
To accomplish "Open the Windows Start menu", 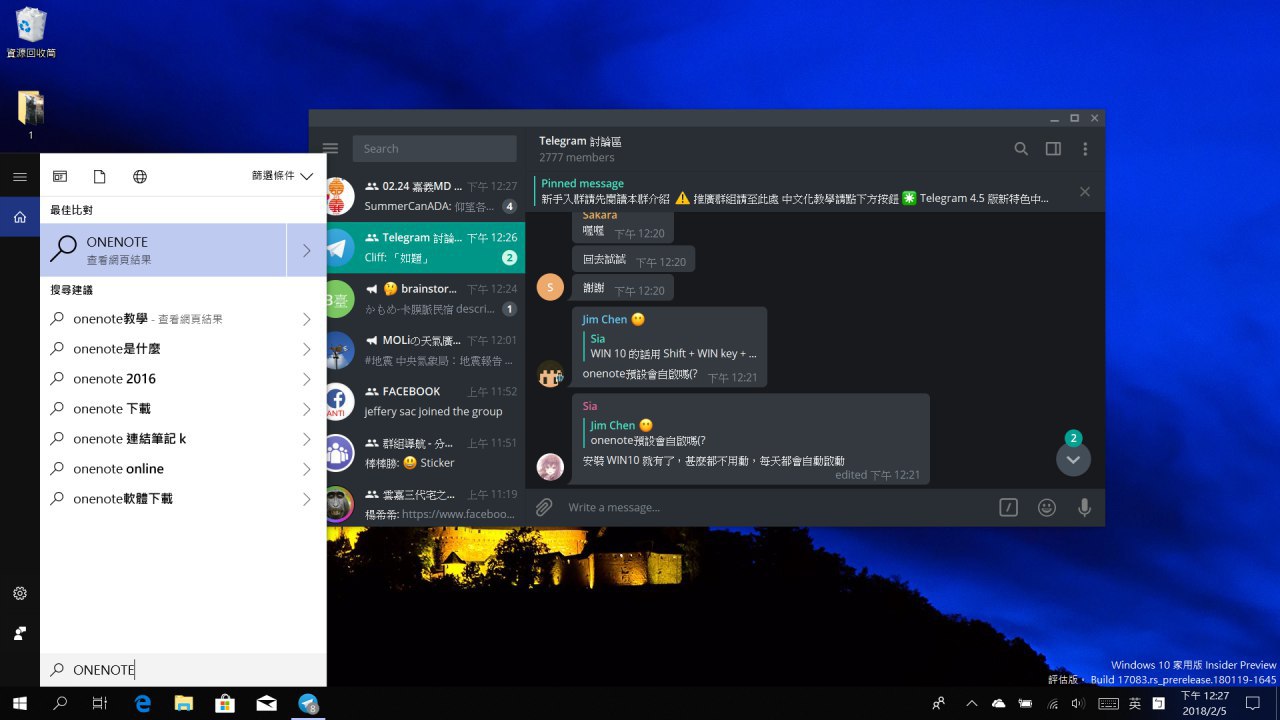I will [19, 703].
